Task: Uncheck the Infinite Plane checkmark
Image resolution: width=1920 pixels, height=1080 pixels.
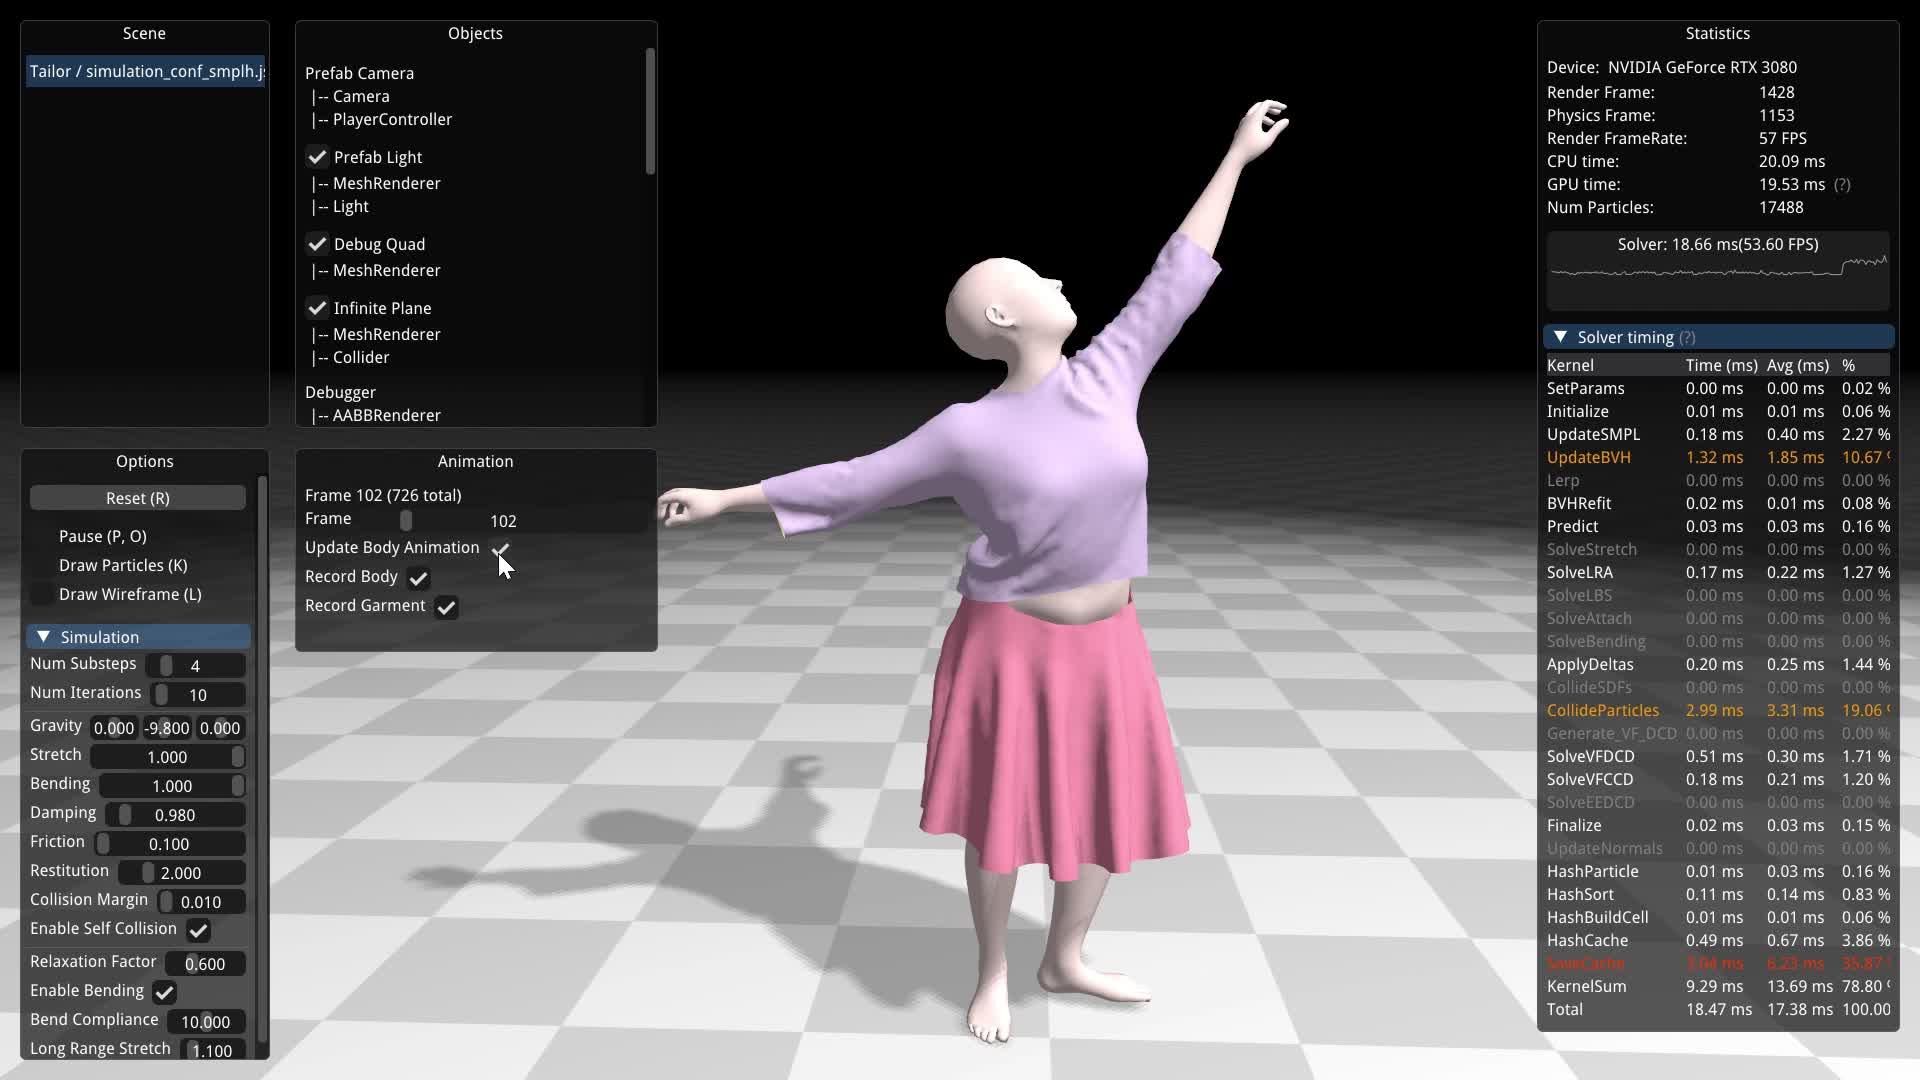Action: coord(317,308)
